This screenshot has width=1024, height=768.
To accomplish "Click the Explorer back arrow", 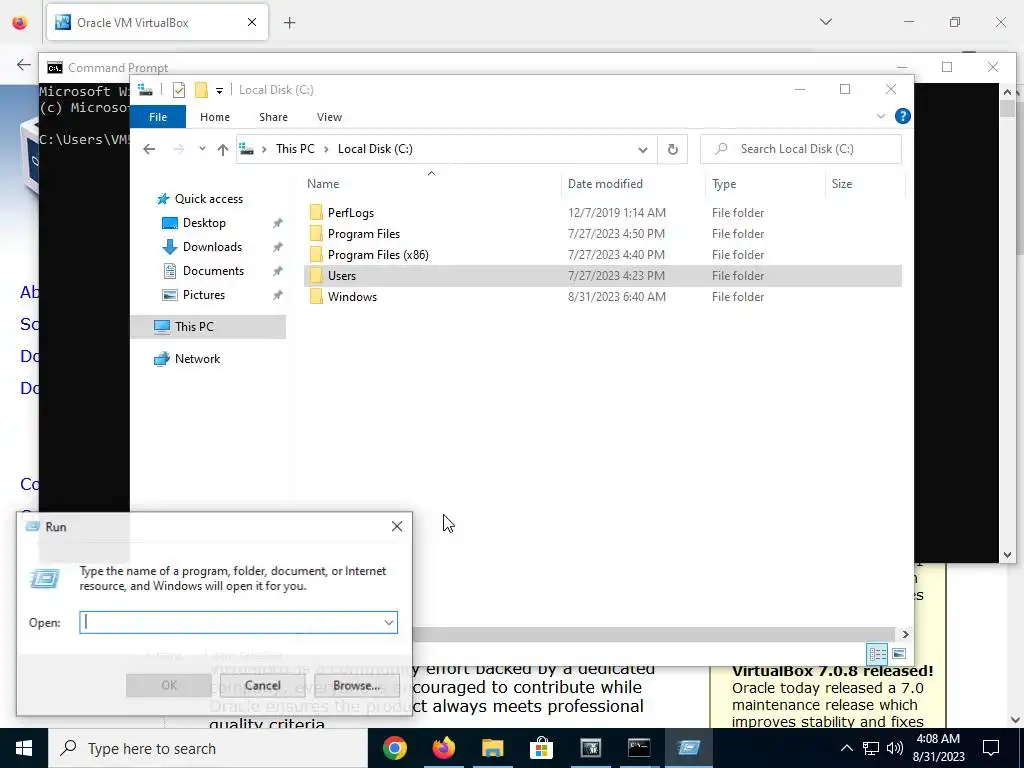I will tap(149, 149).
